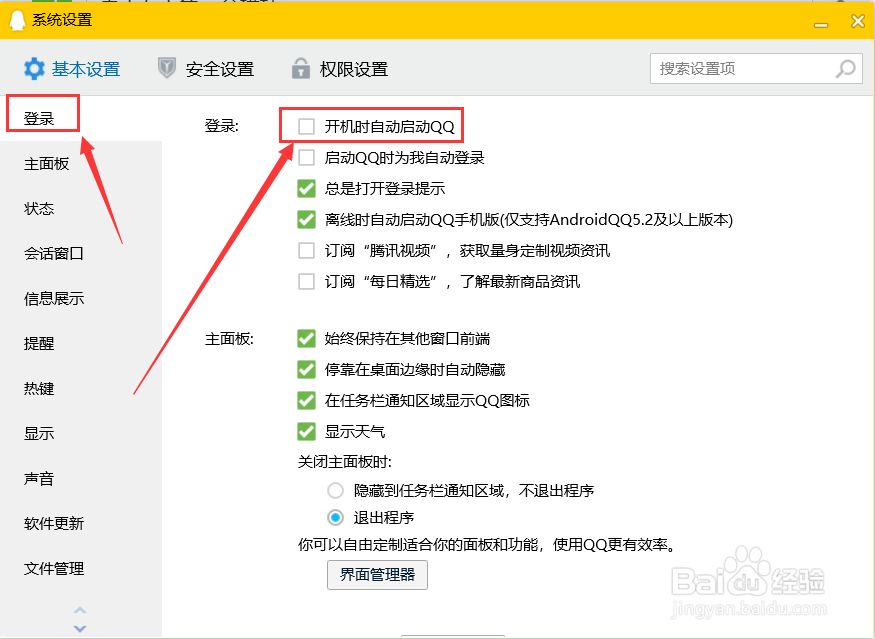This screenshot has height=639, width=875.
Task: Select 声音 settings in the sidebar
Action: (x=40, y=478)
